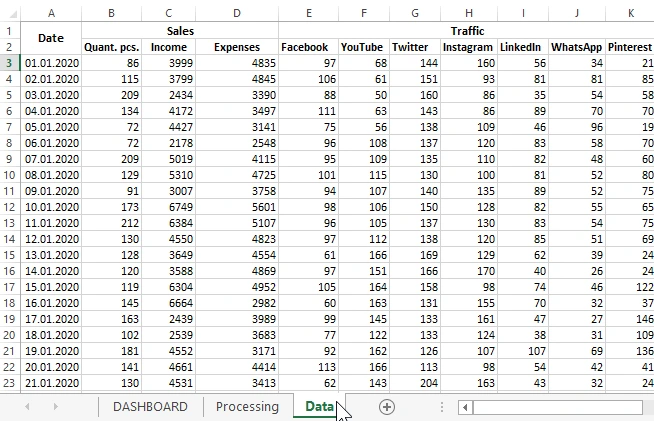Select date cell 15.01.2020
Screen dimensions: 654x421
[x=51, y=287]
